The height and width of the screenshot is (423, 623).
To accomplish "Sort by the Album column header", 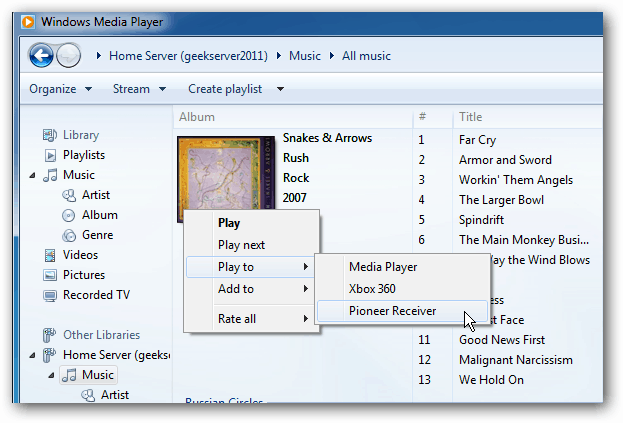I will pos(292,117).
